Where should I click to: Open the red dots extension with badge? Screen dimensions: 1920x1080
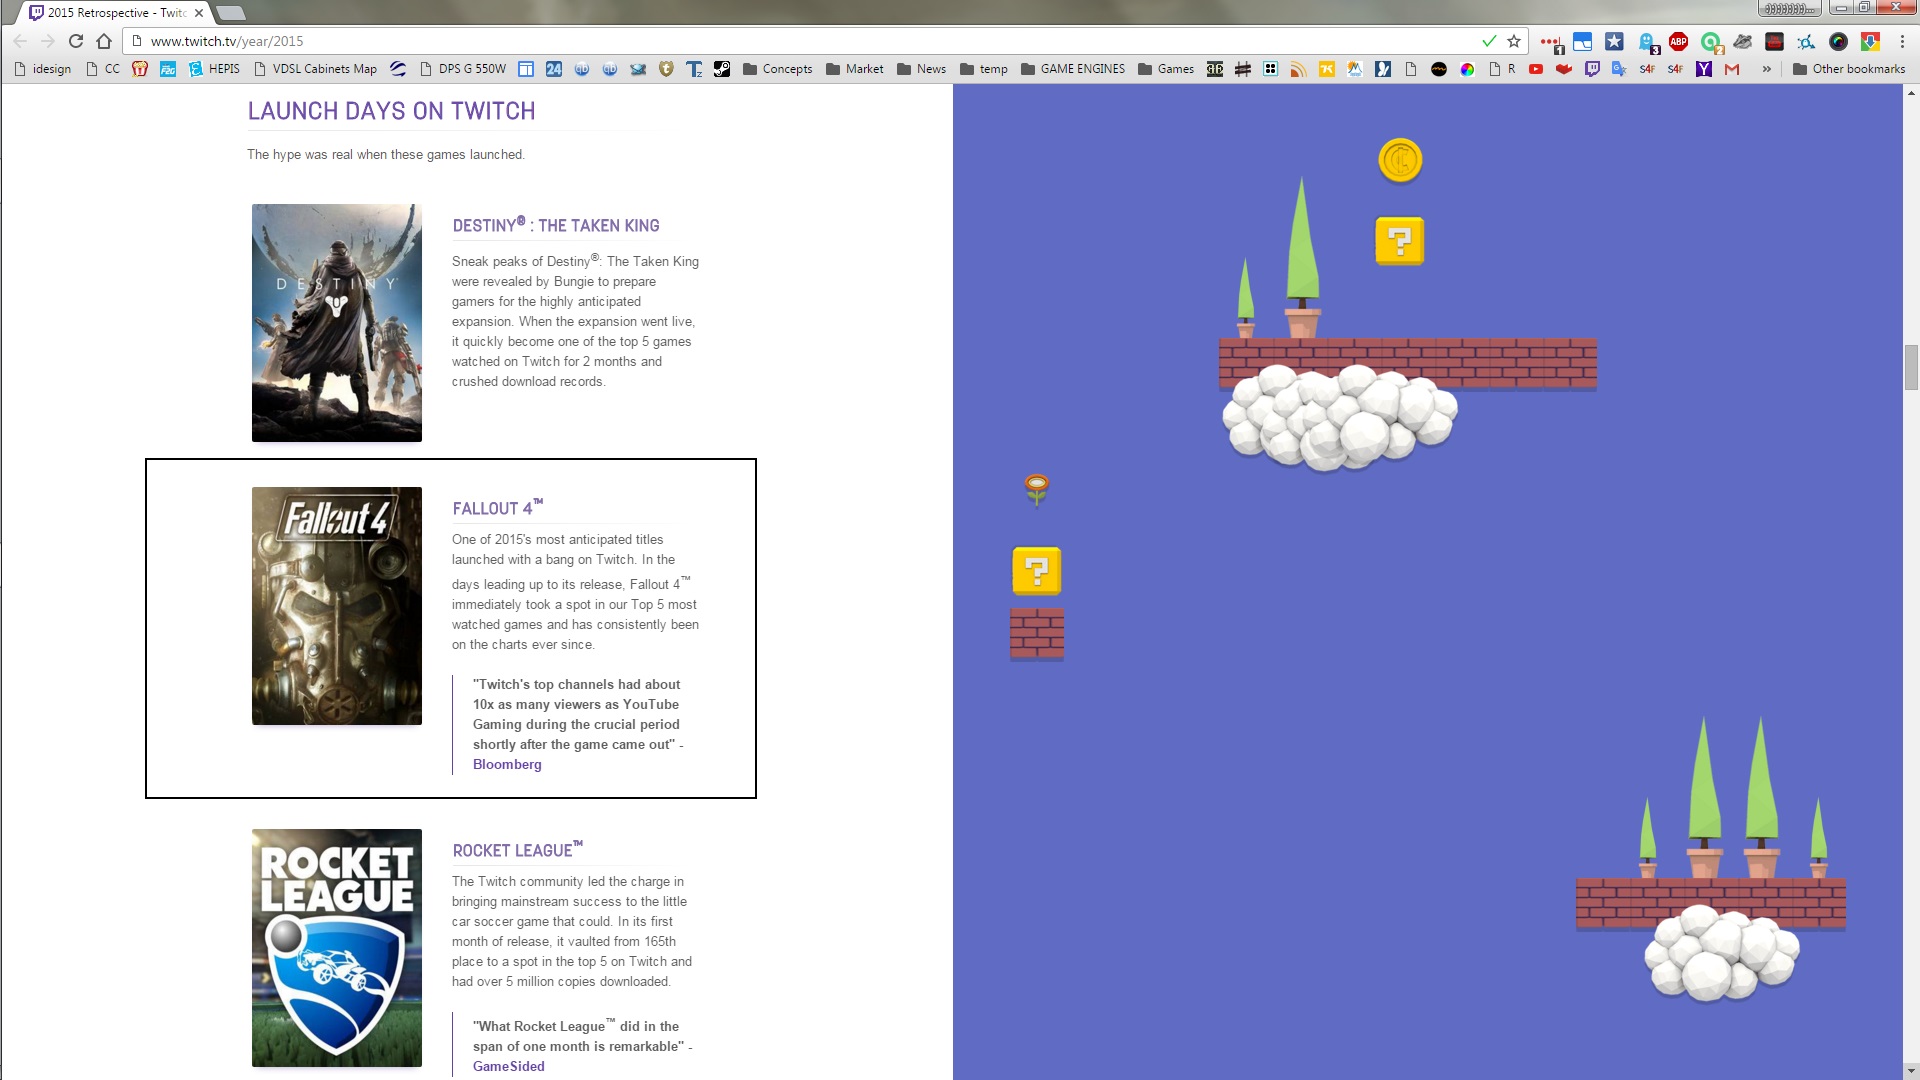click(1551, 43)
